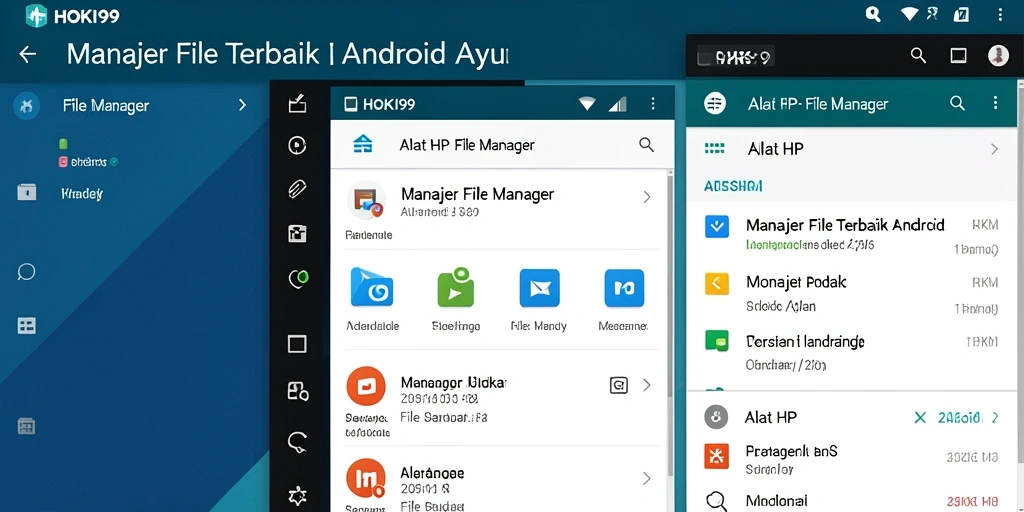1024x512 pixels.
Task: Open the Monajet Podak list item
Action: (x=852, y=294)
